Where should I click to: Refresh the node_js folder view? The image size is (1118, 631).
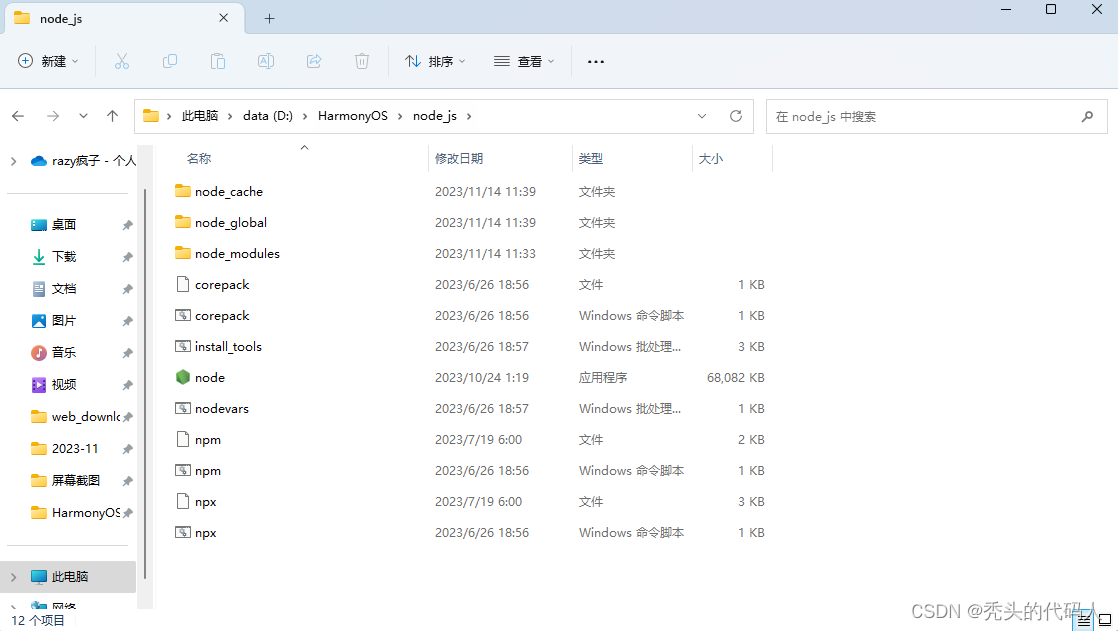[736, 116]
